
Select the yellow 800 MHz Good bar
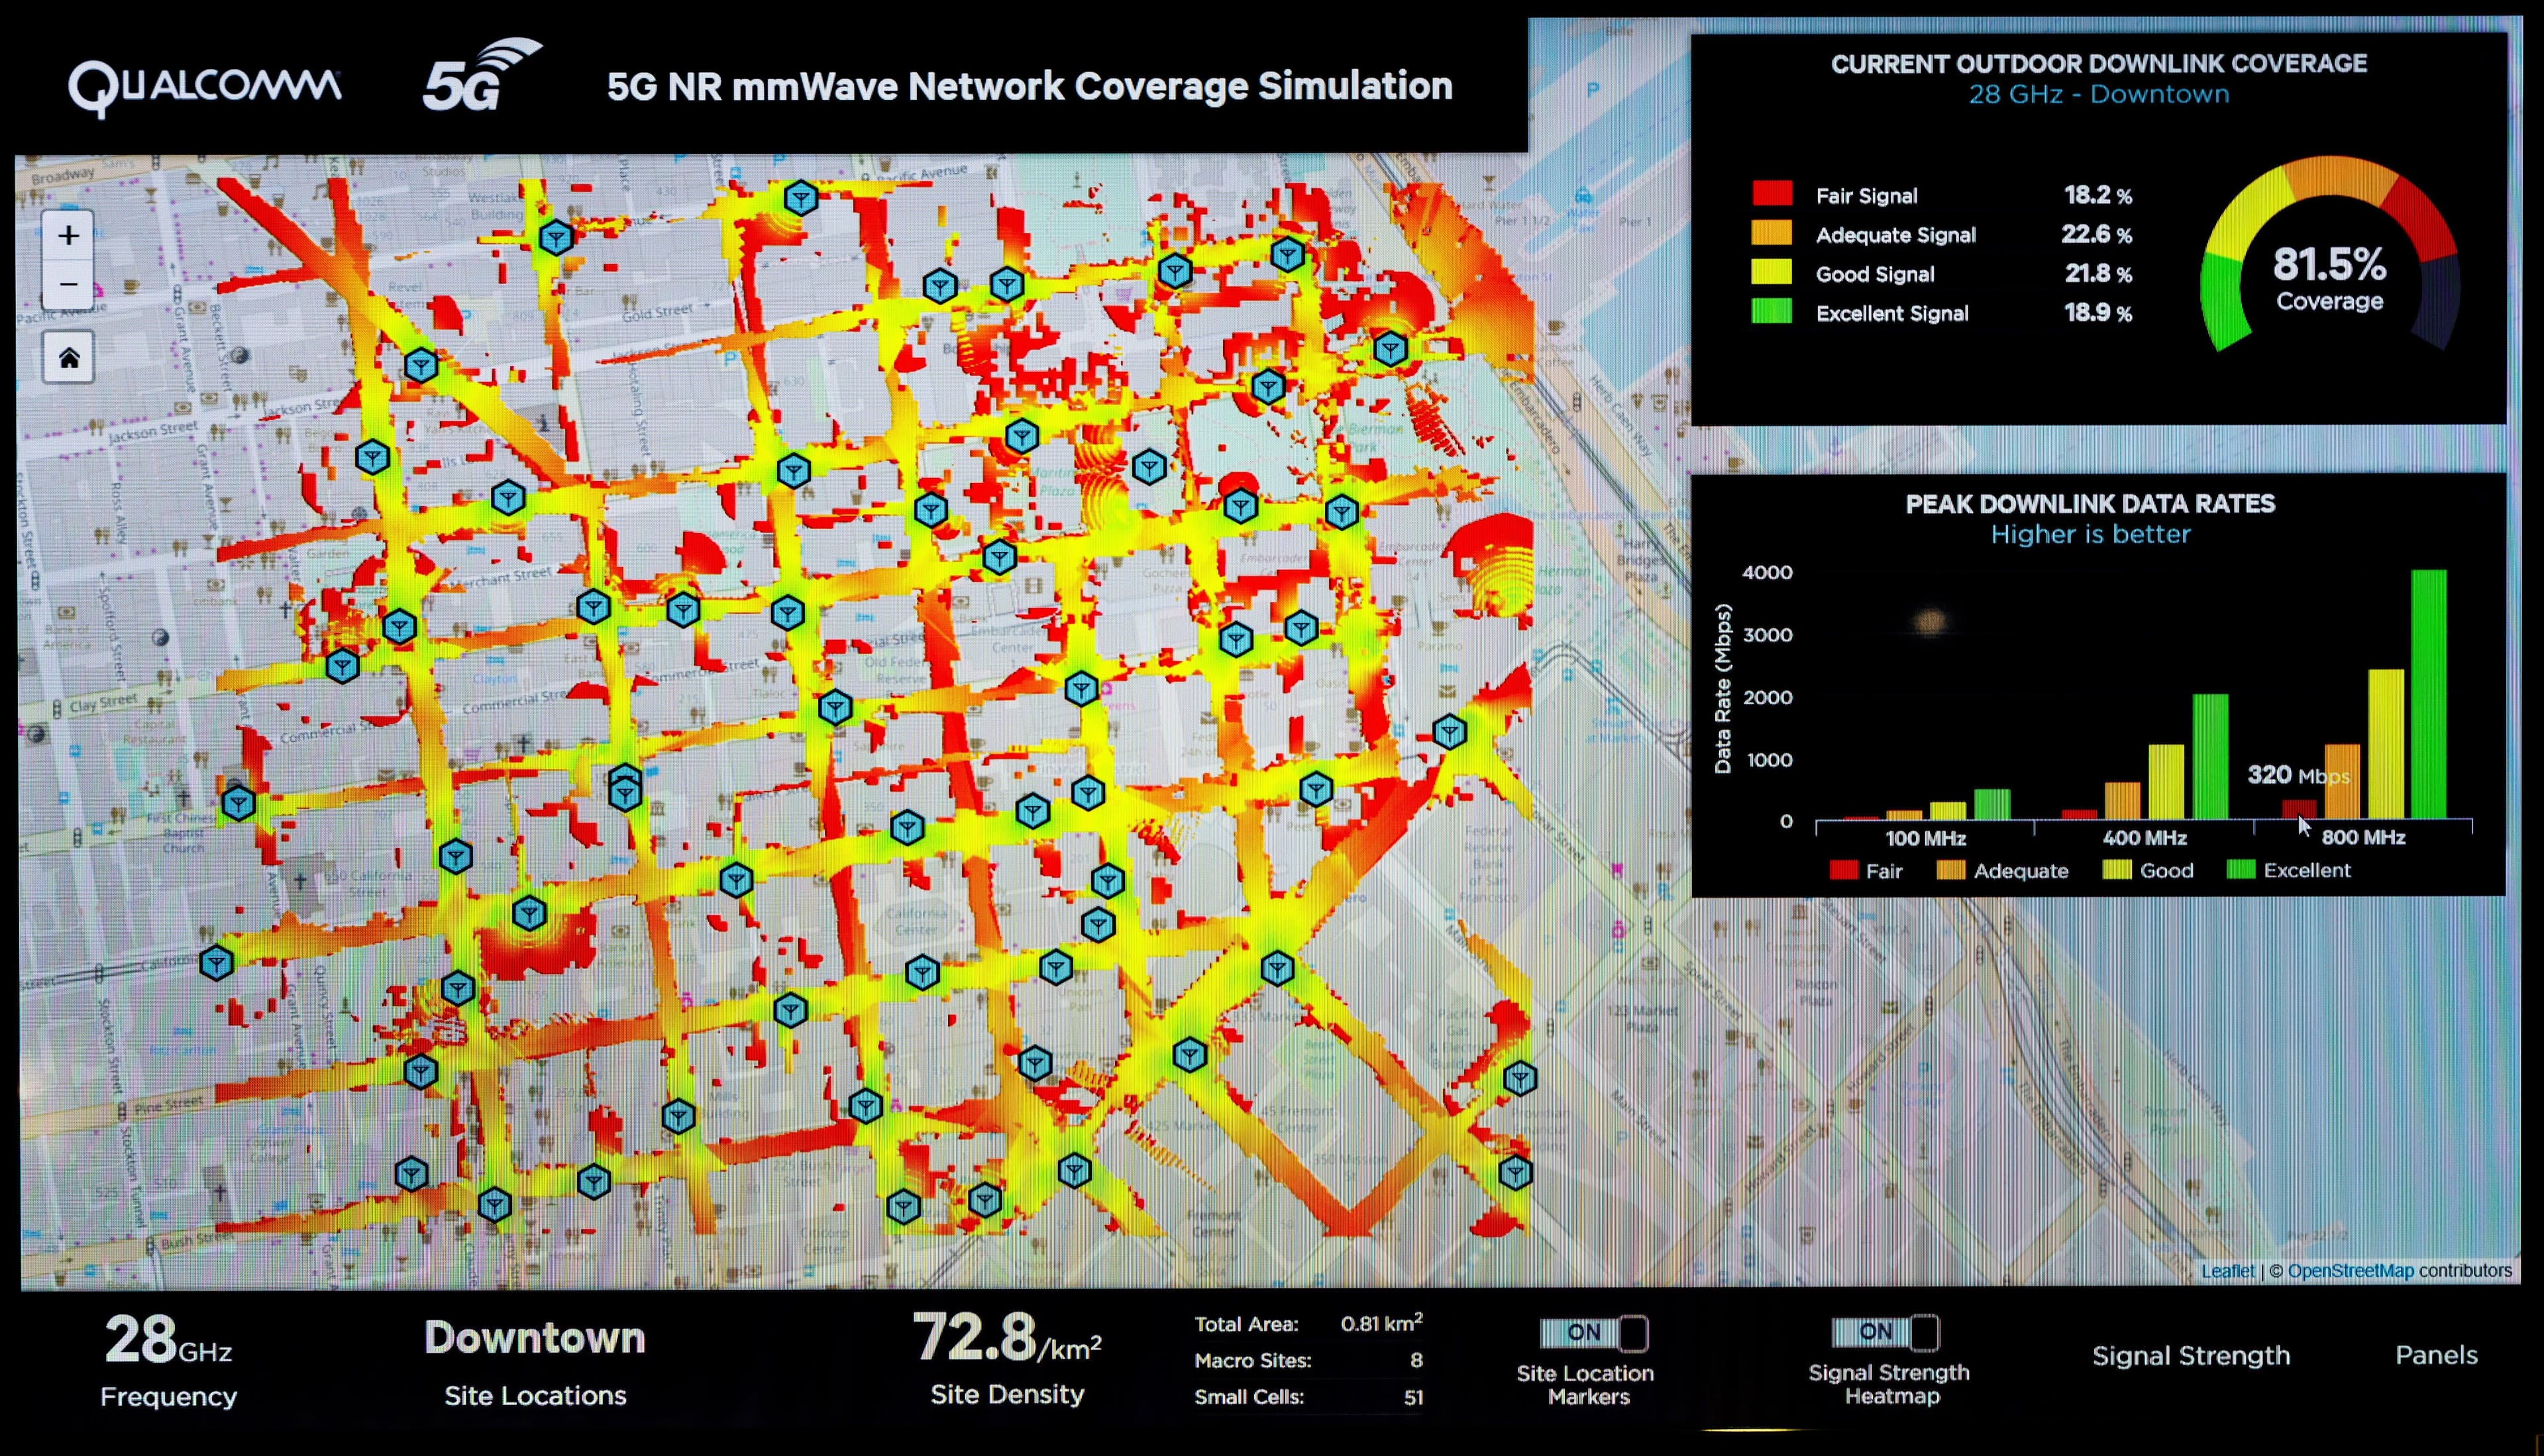[2385, 744]
